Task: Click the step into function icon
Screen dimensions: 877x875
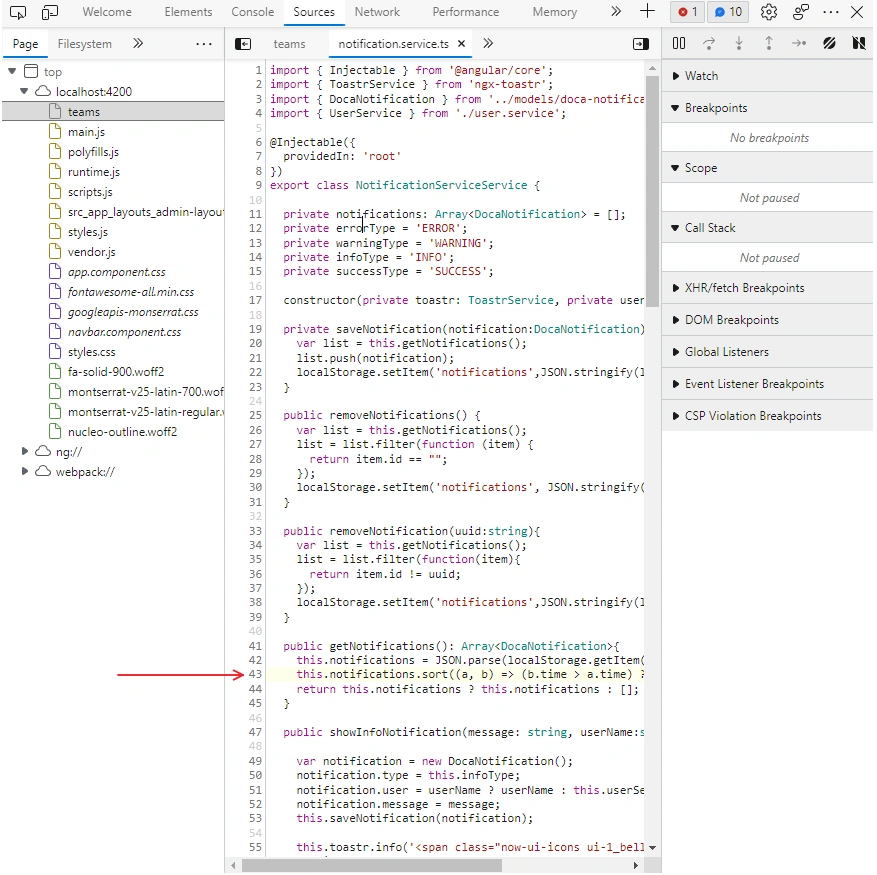Action: tap(739, 44)
